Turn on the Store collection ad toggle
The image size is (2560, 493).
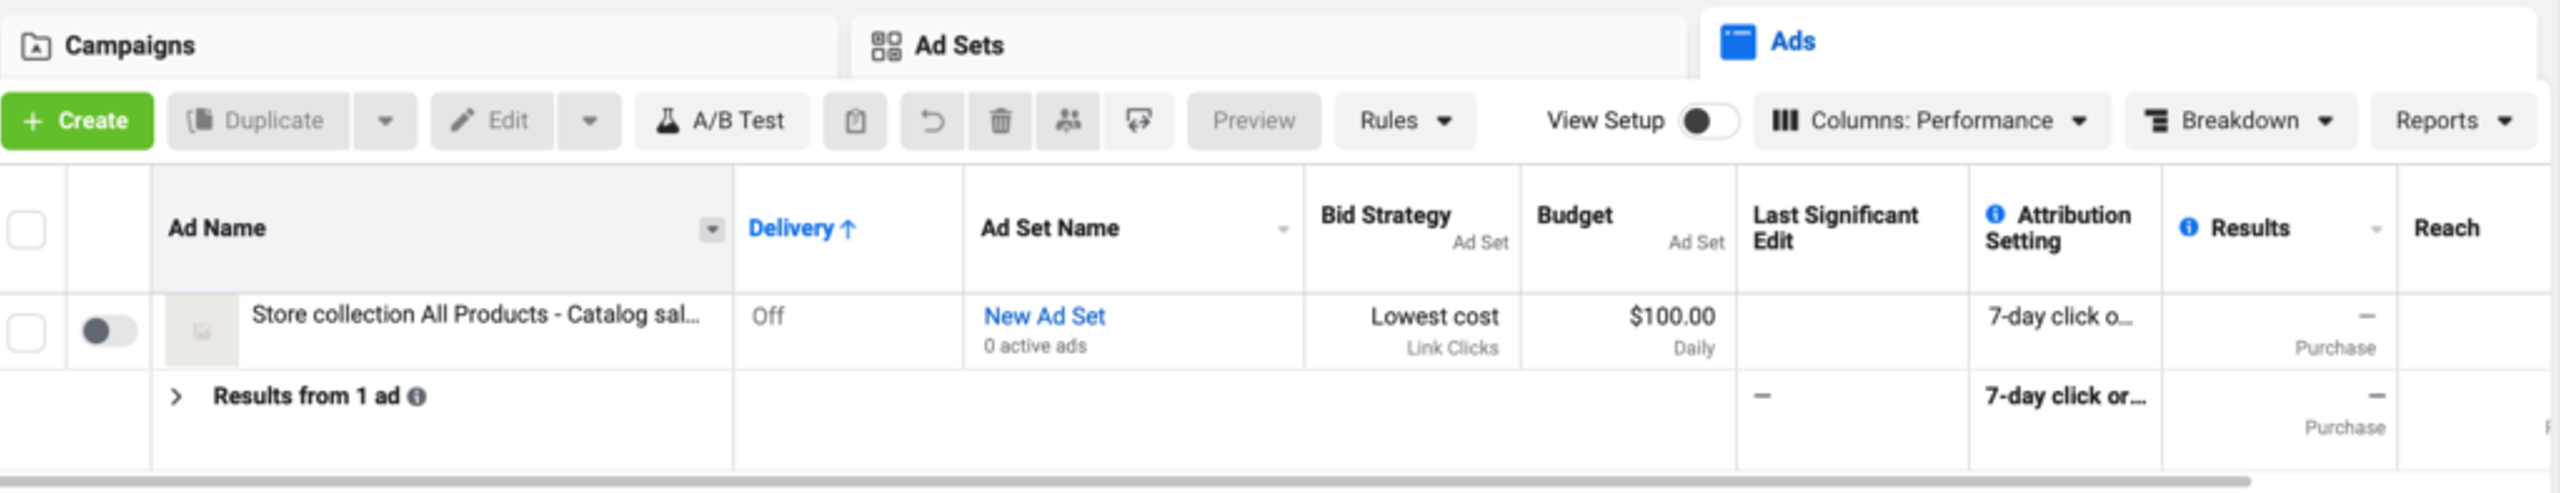[x=109, y=331]
